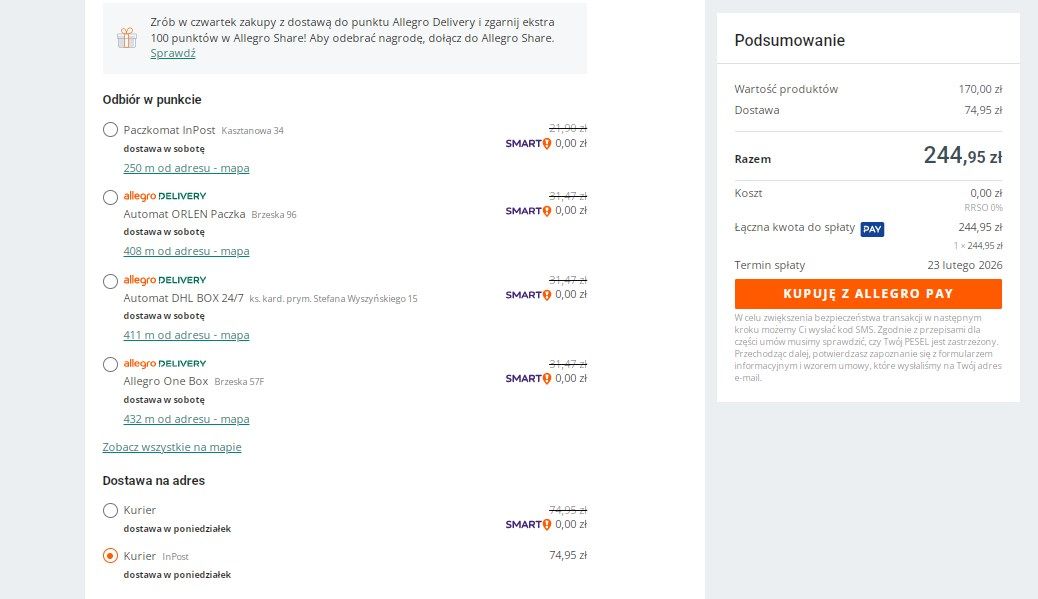Click the PAY badge in the summary

872,229
